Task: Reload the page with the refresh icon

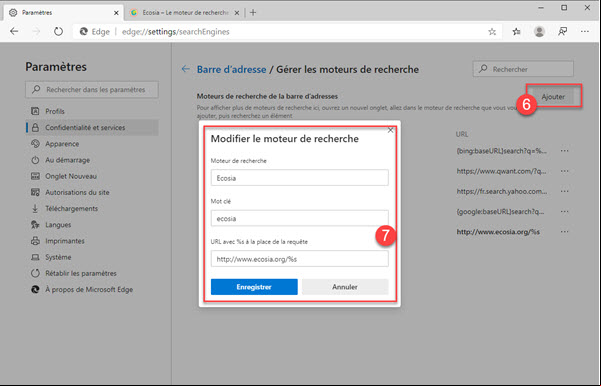Action: [x=58, y=31]
